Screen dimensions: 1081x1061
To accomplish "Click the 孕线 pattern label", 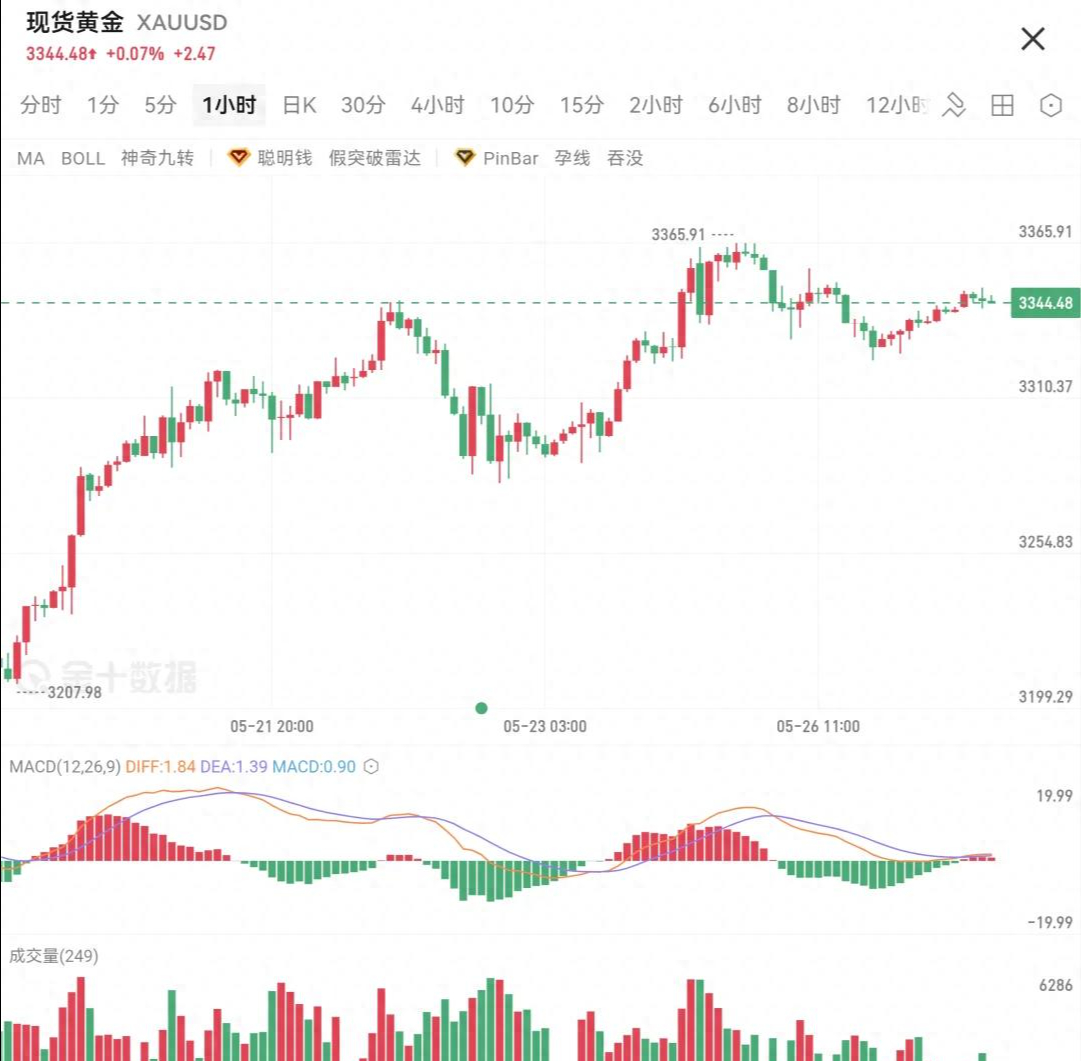I will [x=572, y=158].
